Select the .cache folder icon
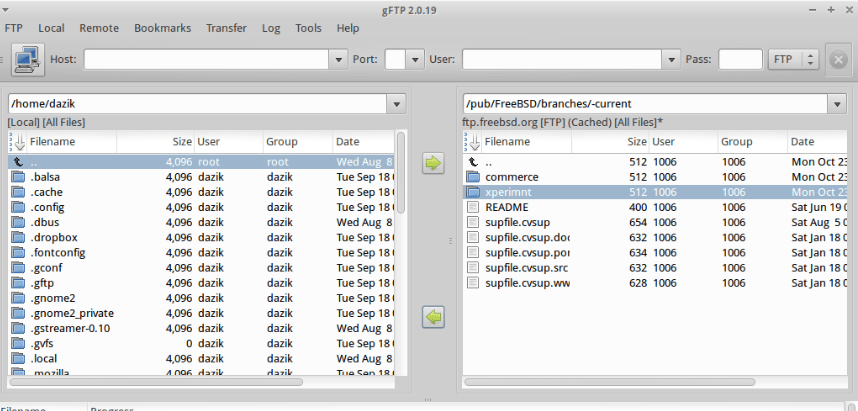This screenshot has height=411, width=858. tap(19, 193)
